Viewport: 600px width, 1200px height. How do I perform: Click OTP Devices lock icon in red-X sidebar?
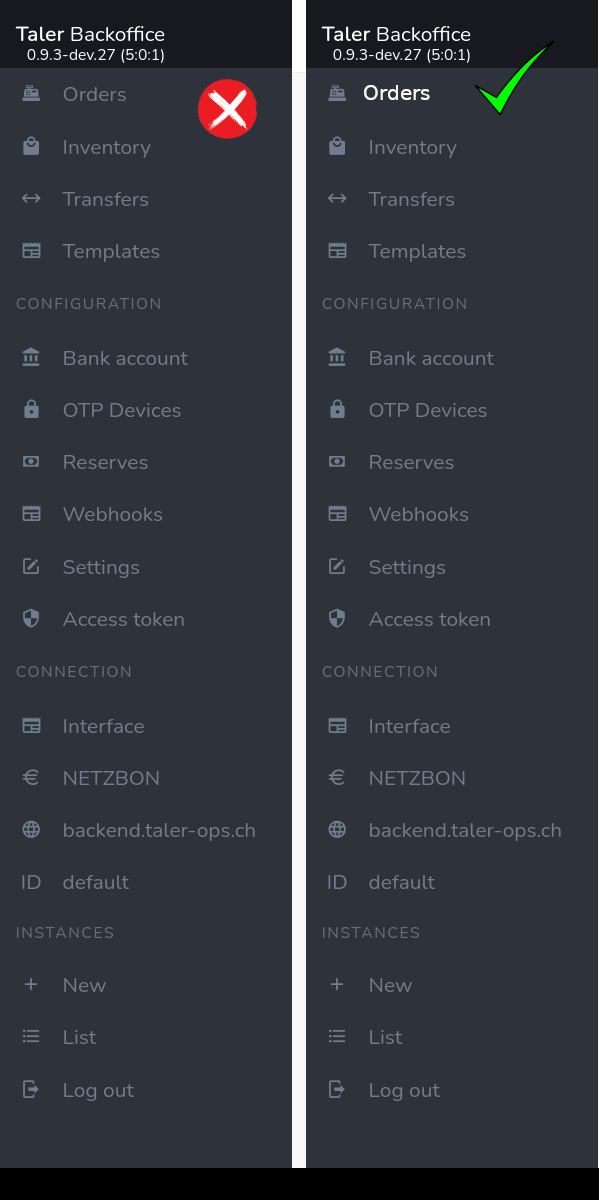tap(31, 410)
